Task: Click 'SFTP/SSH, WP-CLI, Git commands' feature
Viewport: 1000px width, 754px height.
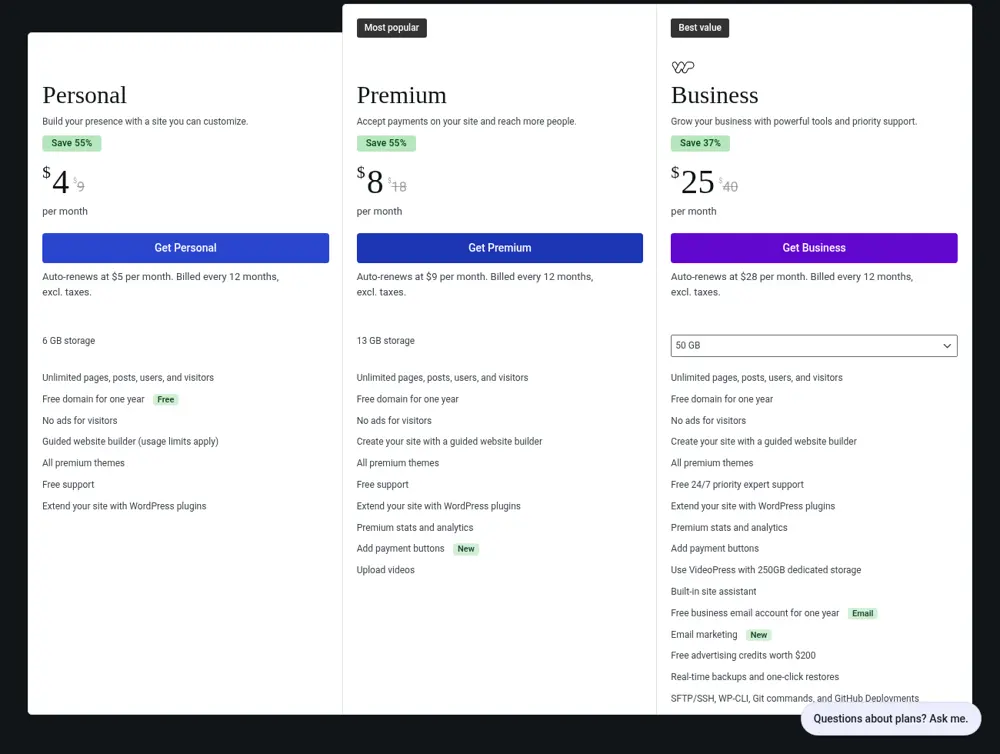Action: (795, 699)
